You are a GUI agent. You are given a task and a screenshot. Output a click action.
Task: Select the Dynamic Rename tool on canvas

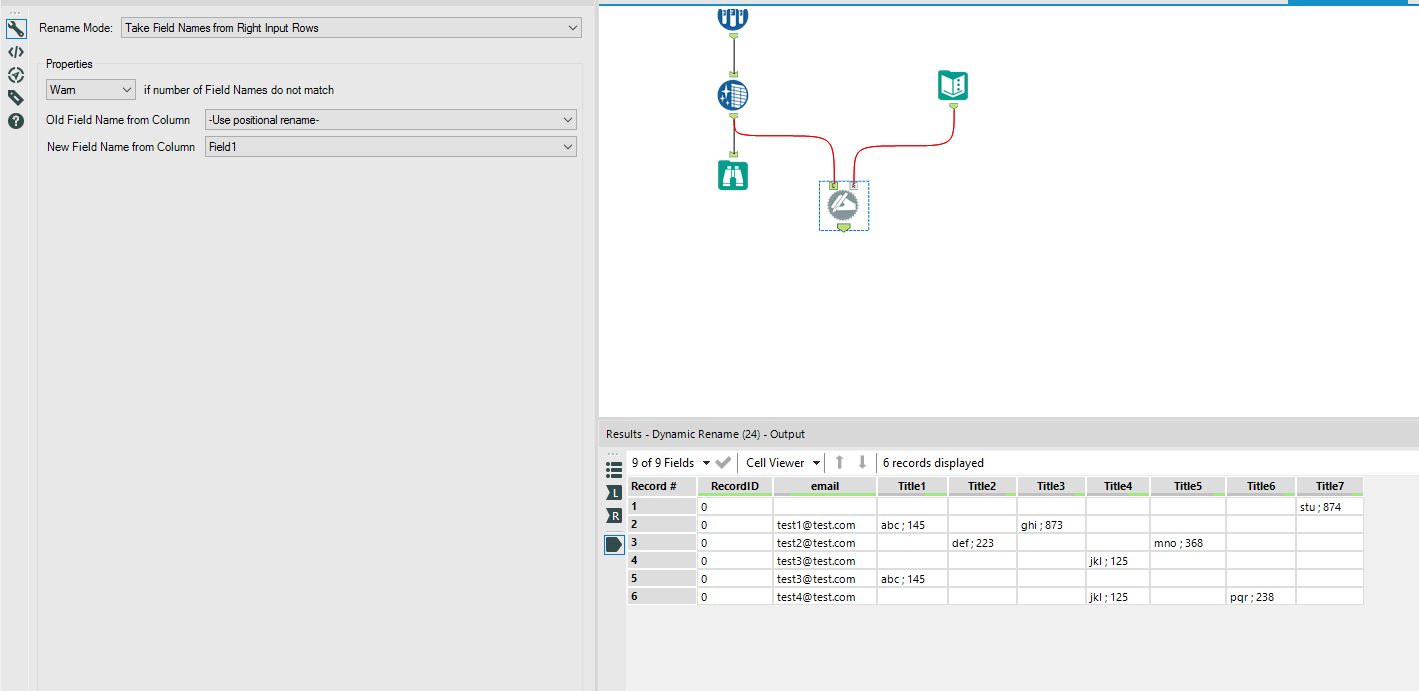843,205
